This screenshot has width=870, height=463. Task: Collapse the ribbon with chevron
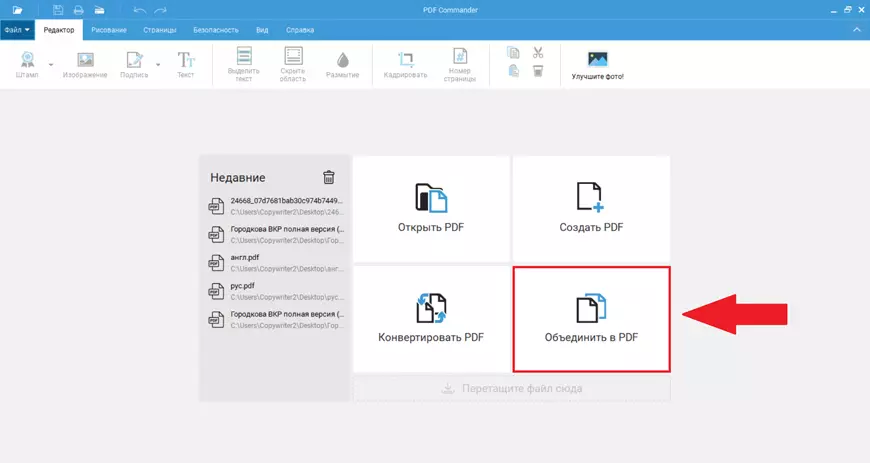click(x=857, y=30)
